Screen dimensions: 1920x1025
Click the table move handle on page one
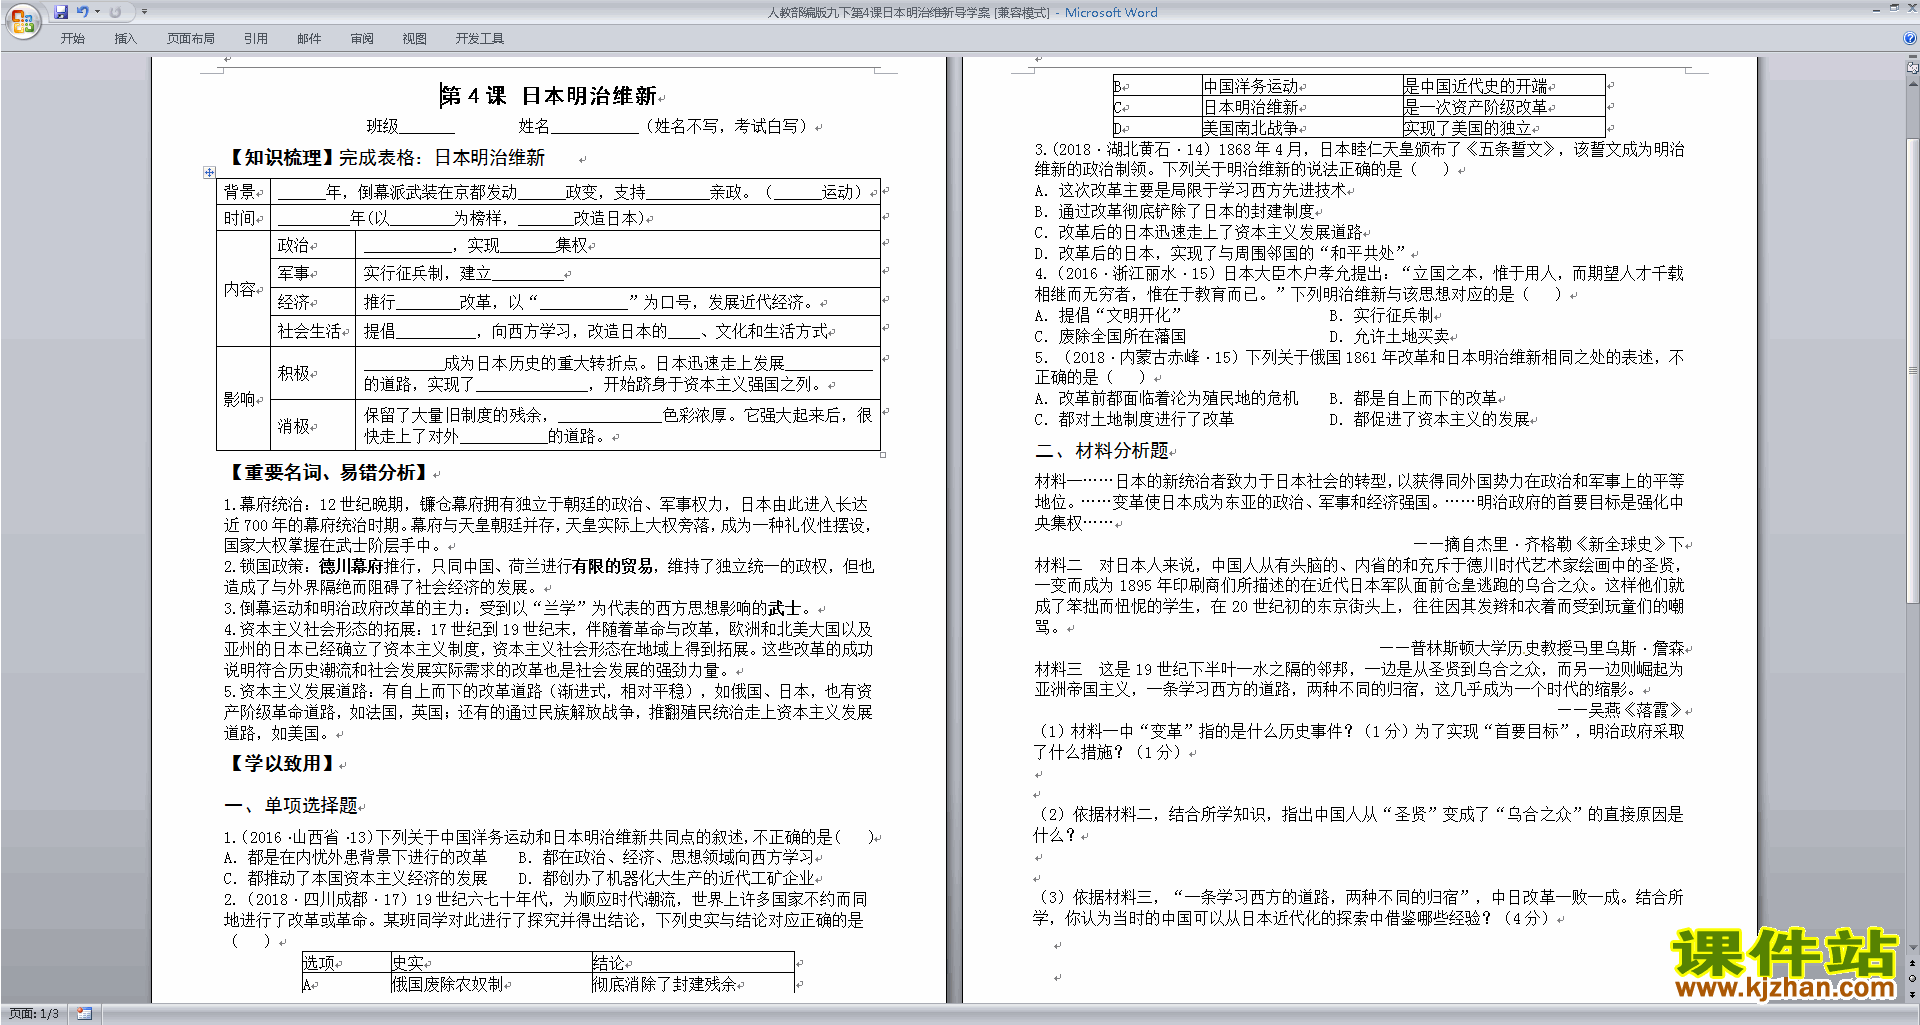point(209,172)
